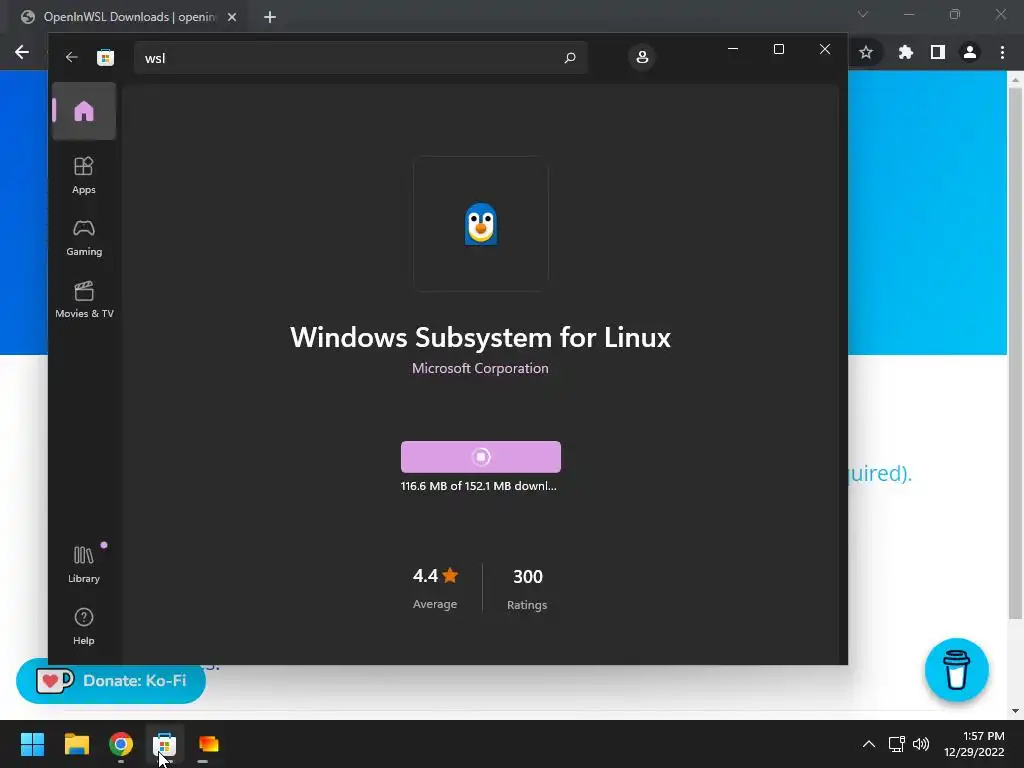Select the OpenInWSL Downloads Chrome tab
Image resolution: width=1024 pixels, height=768 pixels.
tap(129, 17)
